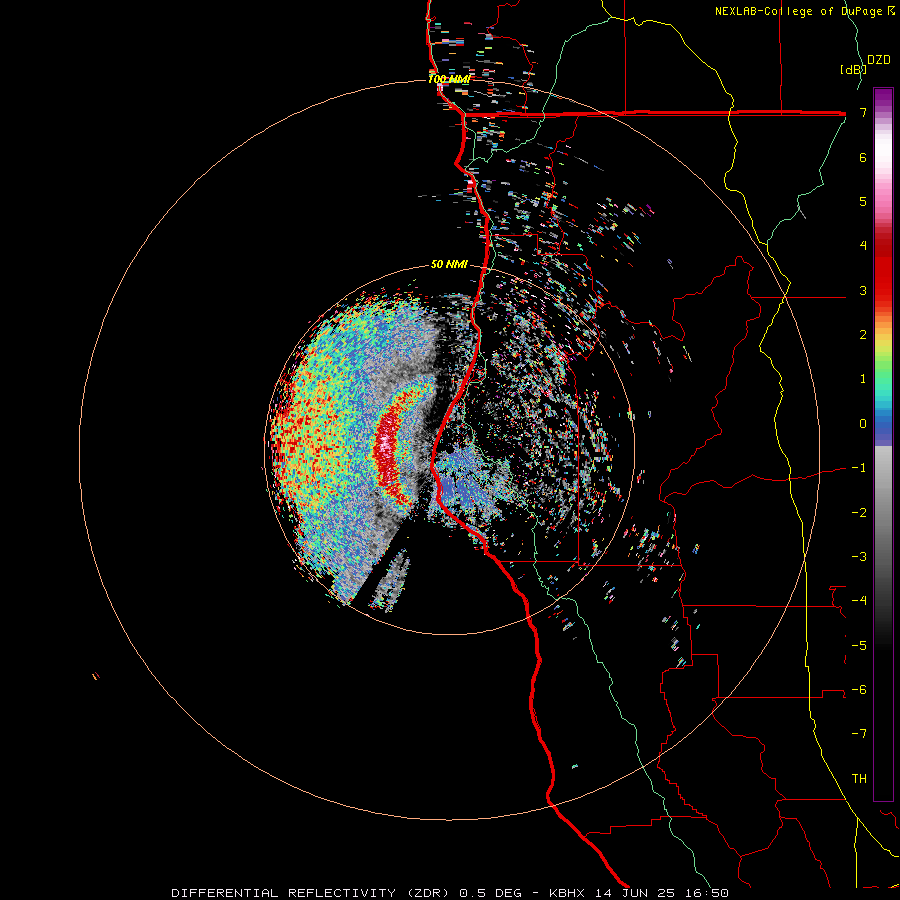Click the scale value 1

863,379
